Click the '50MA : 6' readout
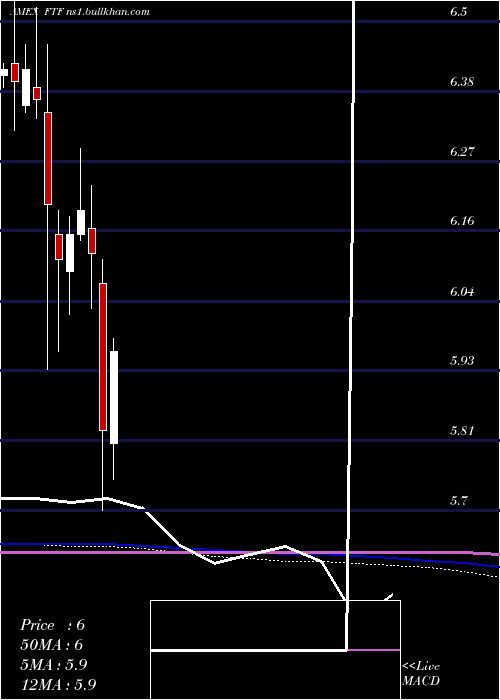This screenshot has height=700, width=500. (52, 645)
